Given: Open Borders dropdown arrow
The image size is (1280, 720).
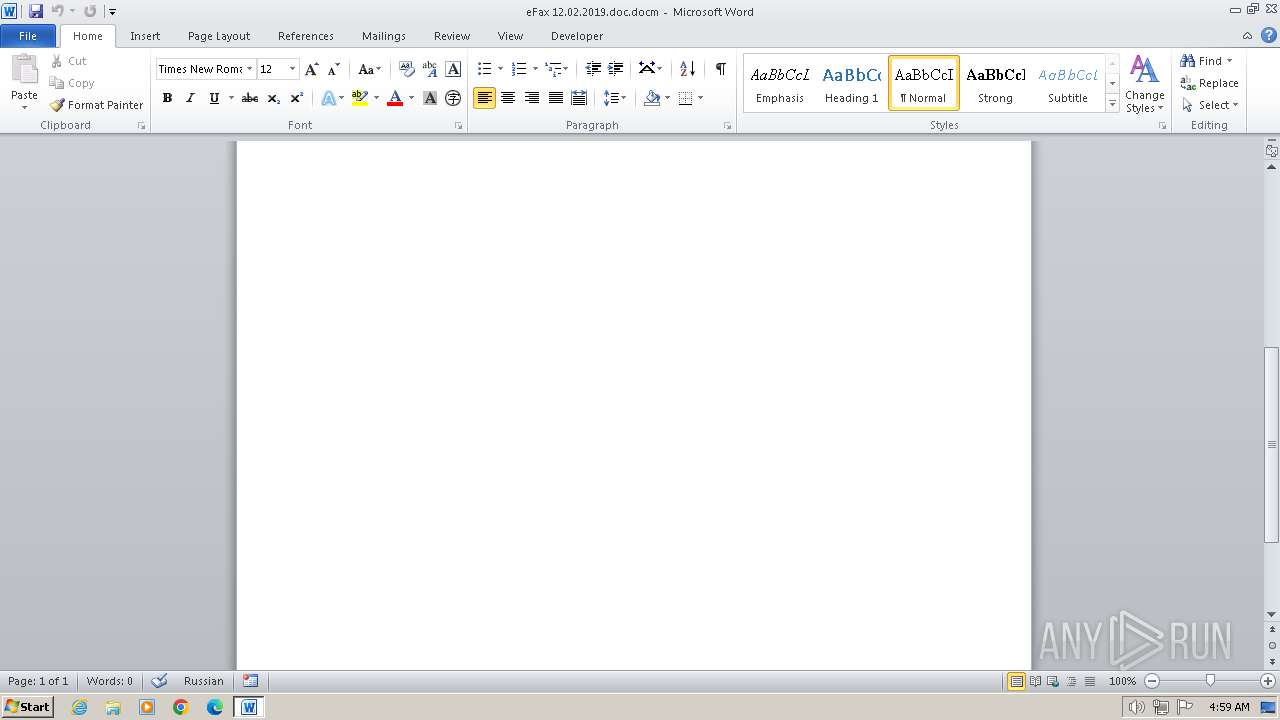Looking at the screenshot, I should 700,98.
